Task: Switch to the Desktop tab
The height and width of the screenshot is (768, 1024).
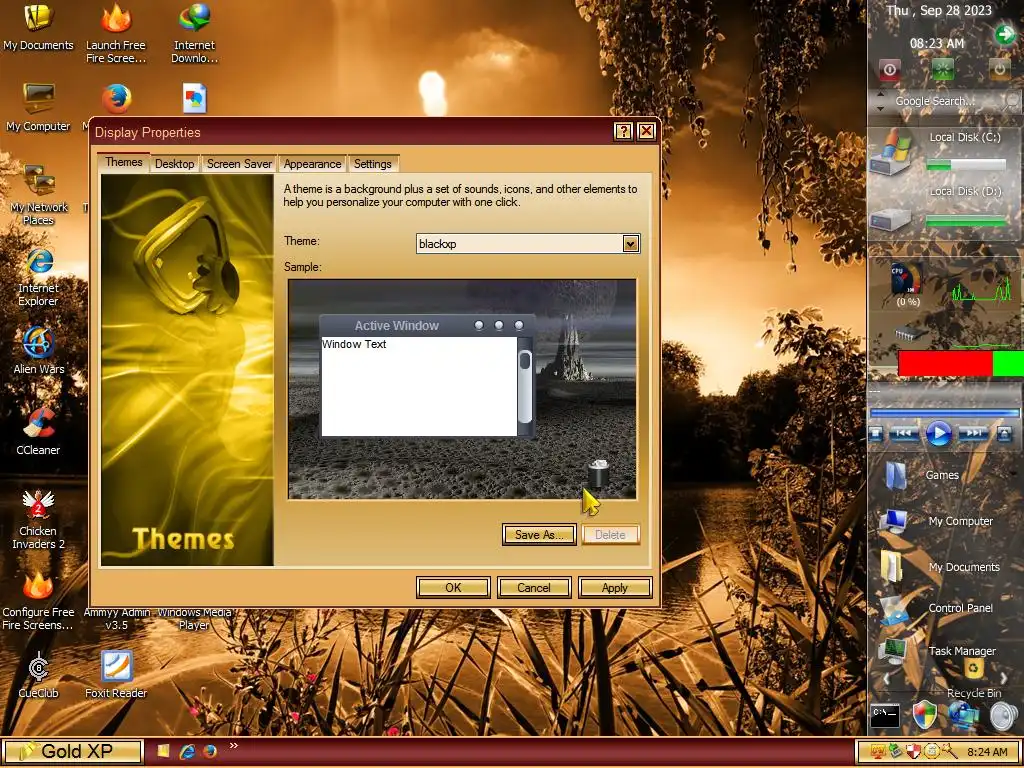Action: pyautogui.click(x=174, y=164)
